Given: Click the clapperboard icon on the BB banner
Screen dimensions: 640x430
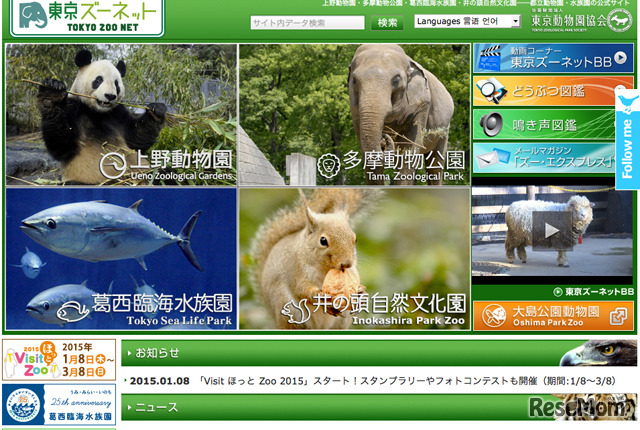Looking at the screenshot, I should point(490,58).
